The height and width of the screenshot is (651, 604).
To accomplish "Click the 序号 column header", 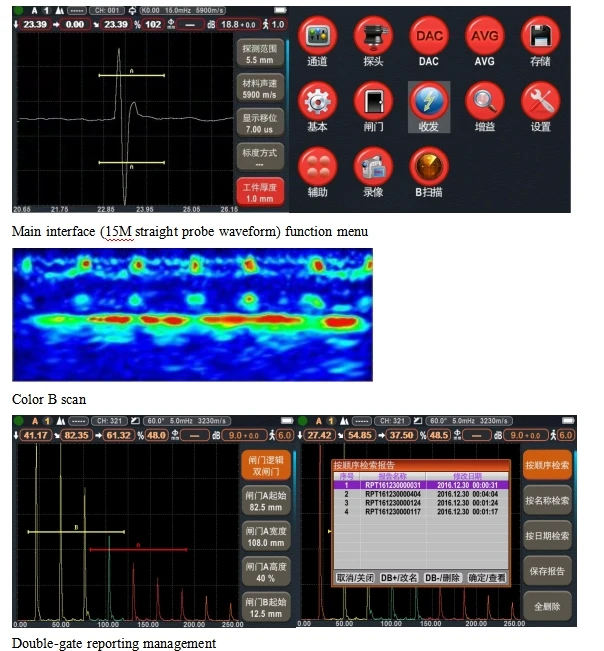I will (x=347, y=476).
